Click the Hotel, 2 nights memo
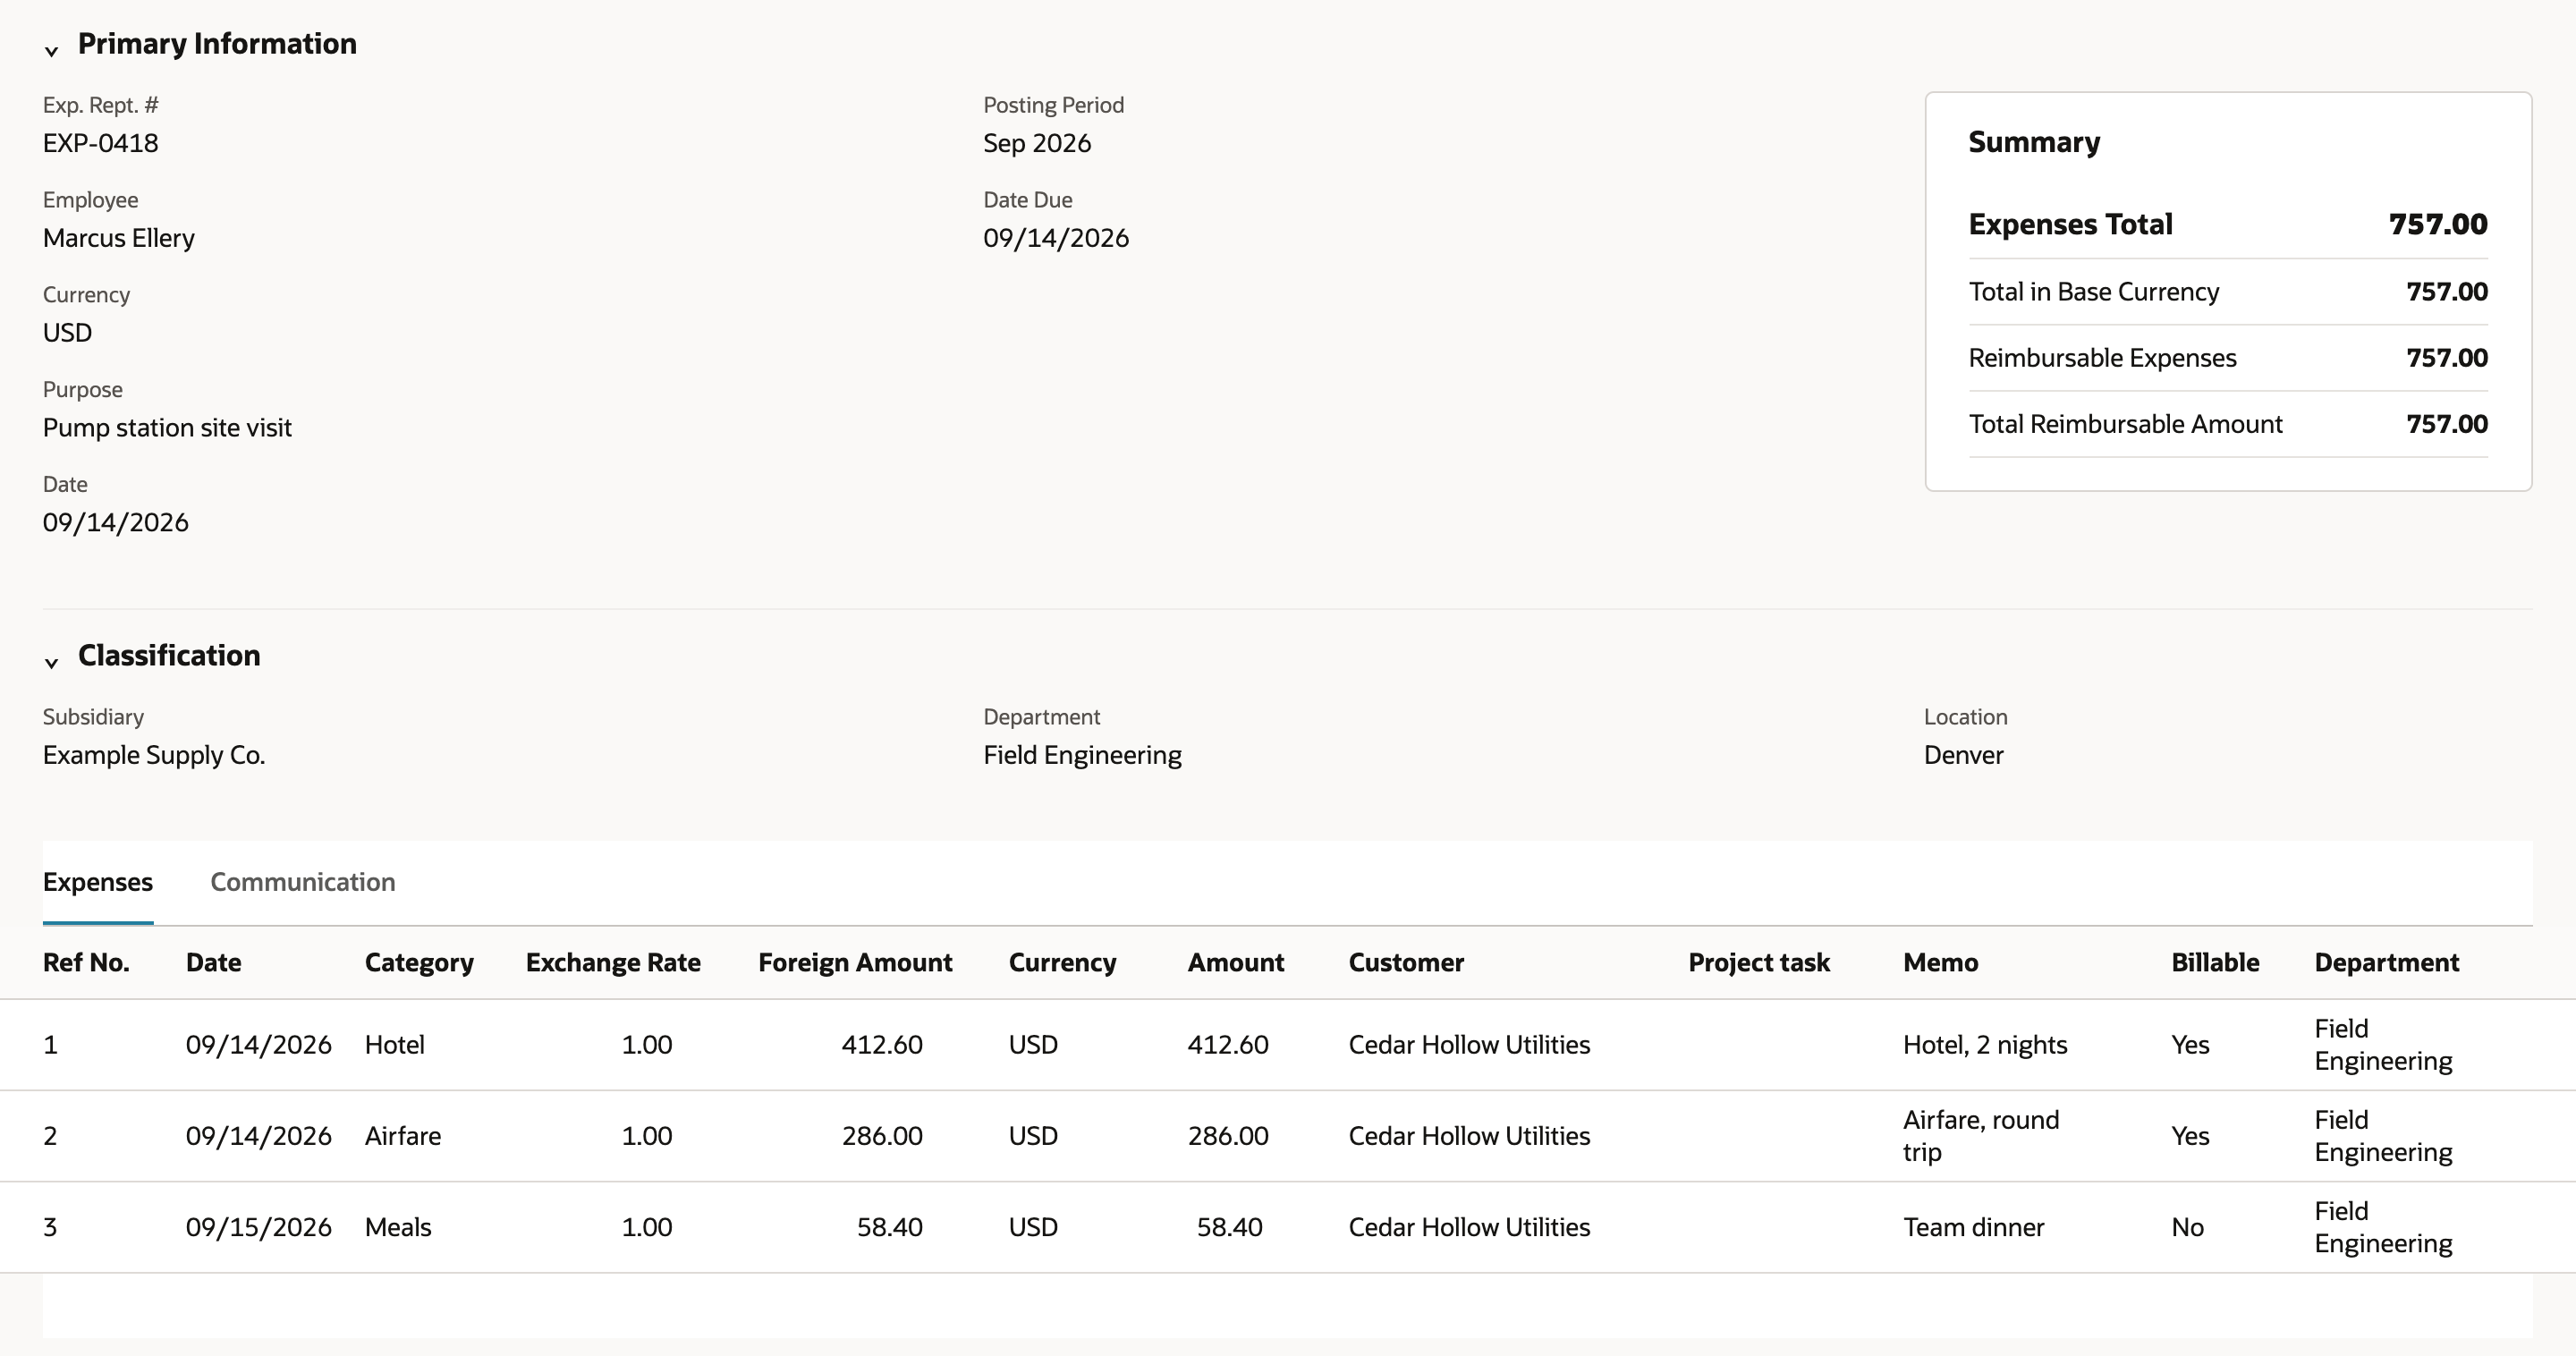The height and width of the screenshot is (1356, 2576). click(x=1985, y=1045)
